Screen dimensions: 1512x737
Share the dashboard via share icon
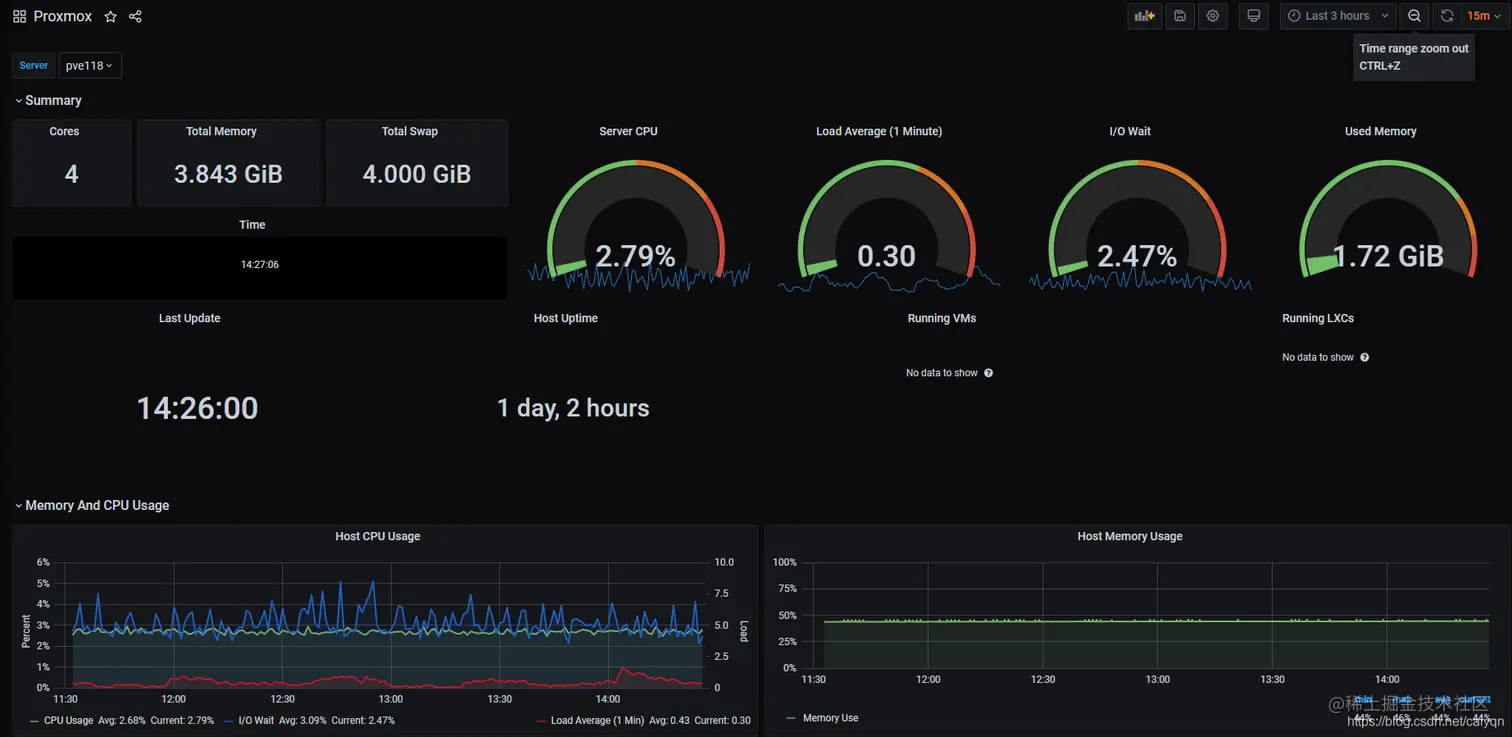[x=136, y=16]
